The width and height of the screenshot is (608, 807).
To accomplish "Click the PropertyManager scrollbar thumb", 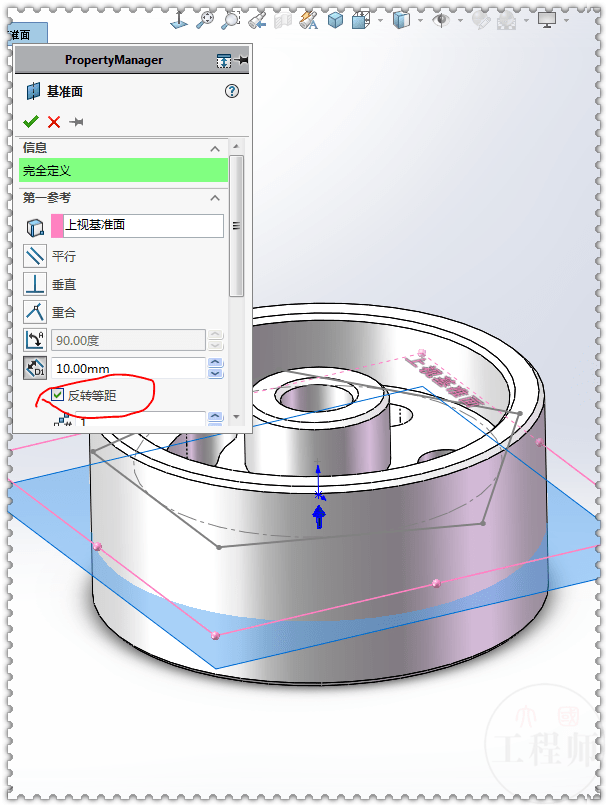I will coord(236,226).
